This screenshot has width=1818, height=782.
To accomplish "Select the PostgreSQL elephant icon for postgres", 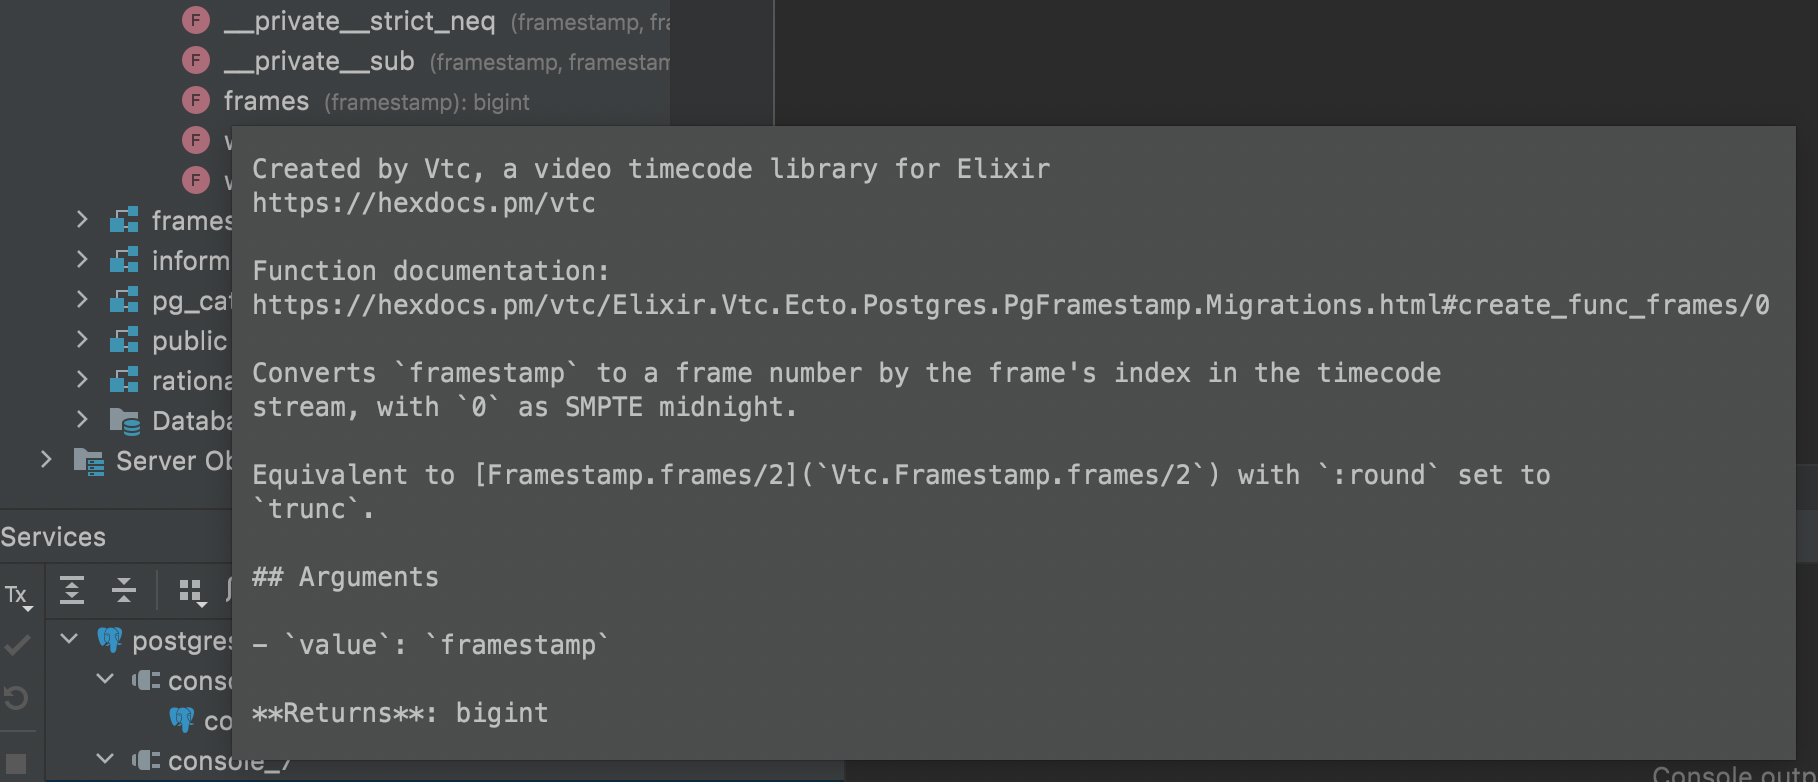I will coord(110,640).
